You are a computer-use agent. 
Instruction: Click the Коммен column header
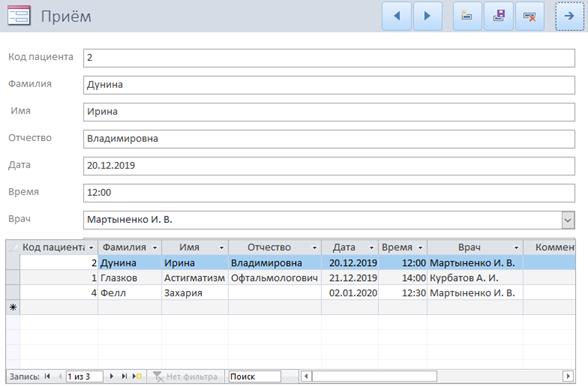coord(549,248)
